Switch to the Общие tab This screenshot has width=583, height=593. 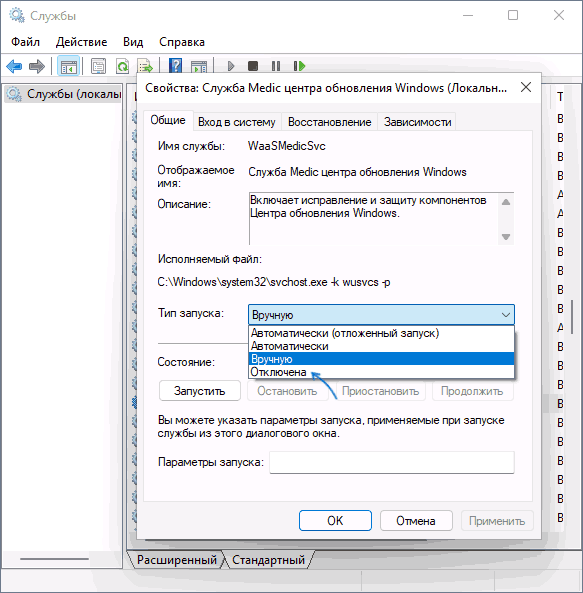pyautogui.click(x=168, y=121)
